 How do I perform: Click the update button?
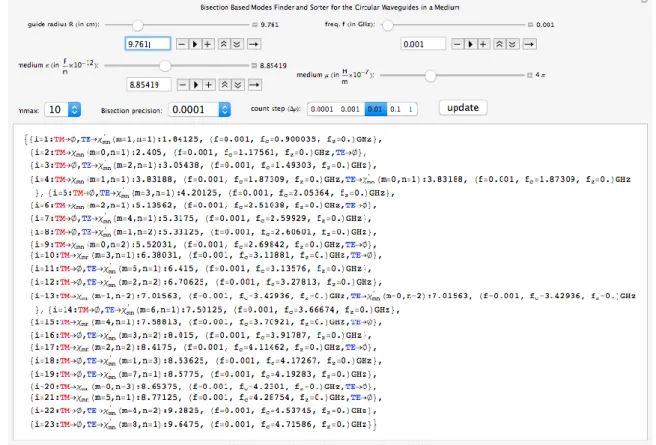(463, 108)
